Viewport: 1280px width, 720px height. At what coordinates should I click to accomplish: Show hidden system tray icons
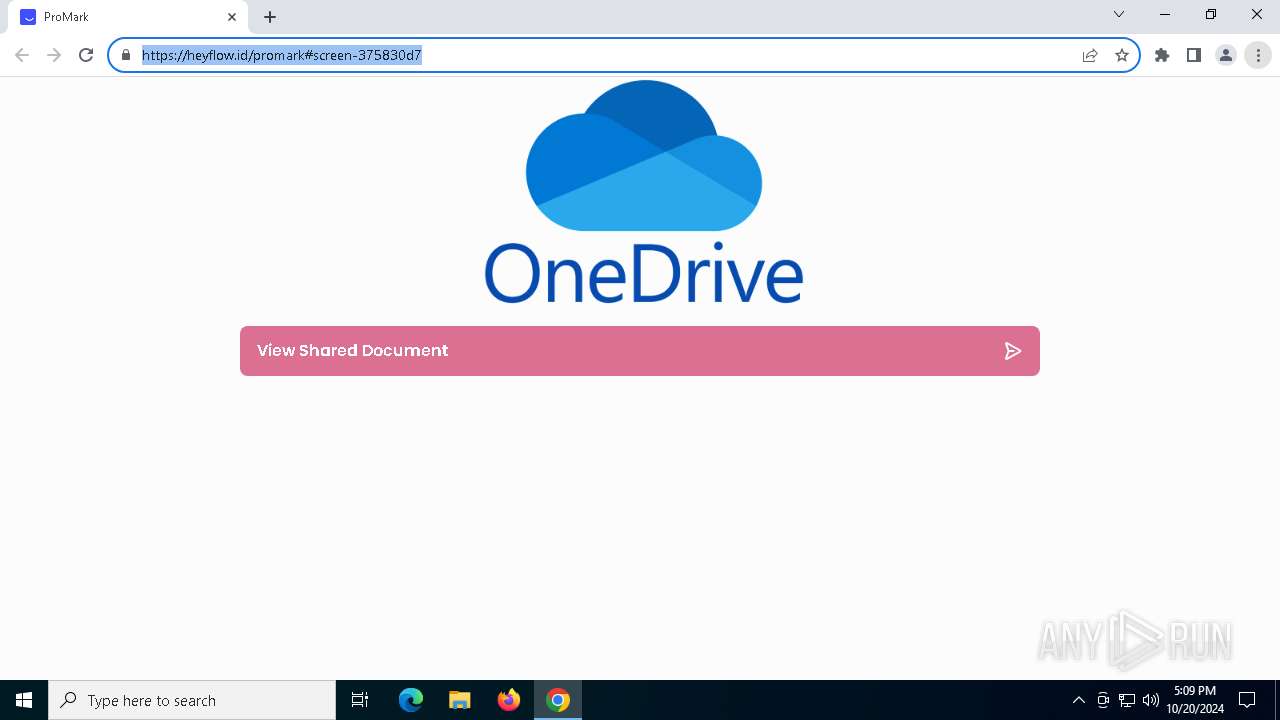click(1079, 700)
